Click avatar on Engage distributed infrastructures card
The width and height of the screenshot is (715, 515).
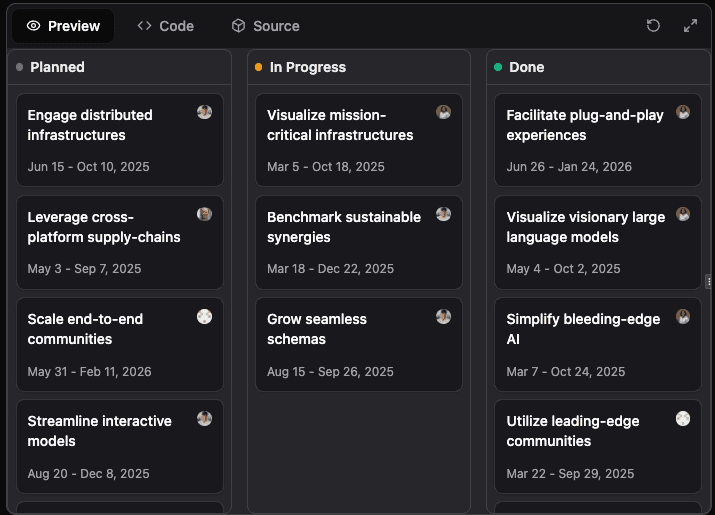point(205,112)
